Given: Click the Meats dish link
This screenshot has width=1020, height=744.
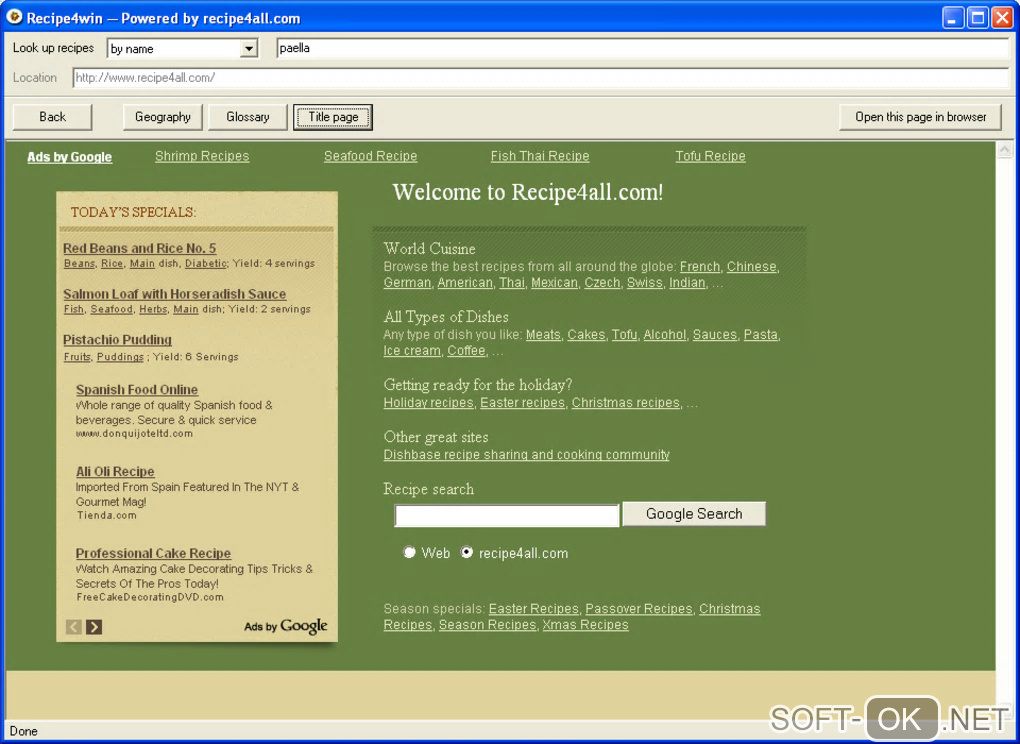Looking at the screenshot, I should tap(543, 335).
